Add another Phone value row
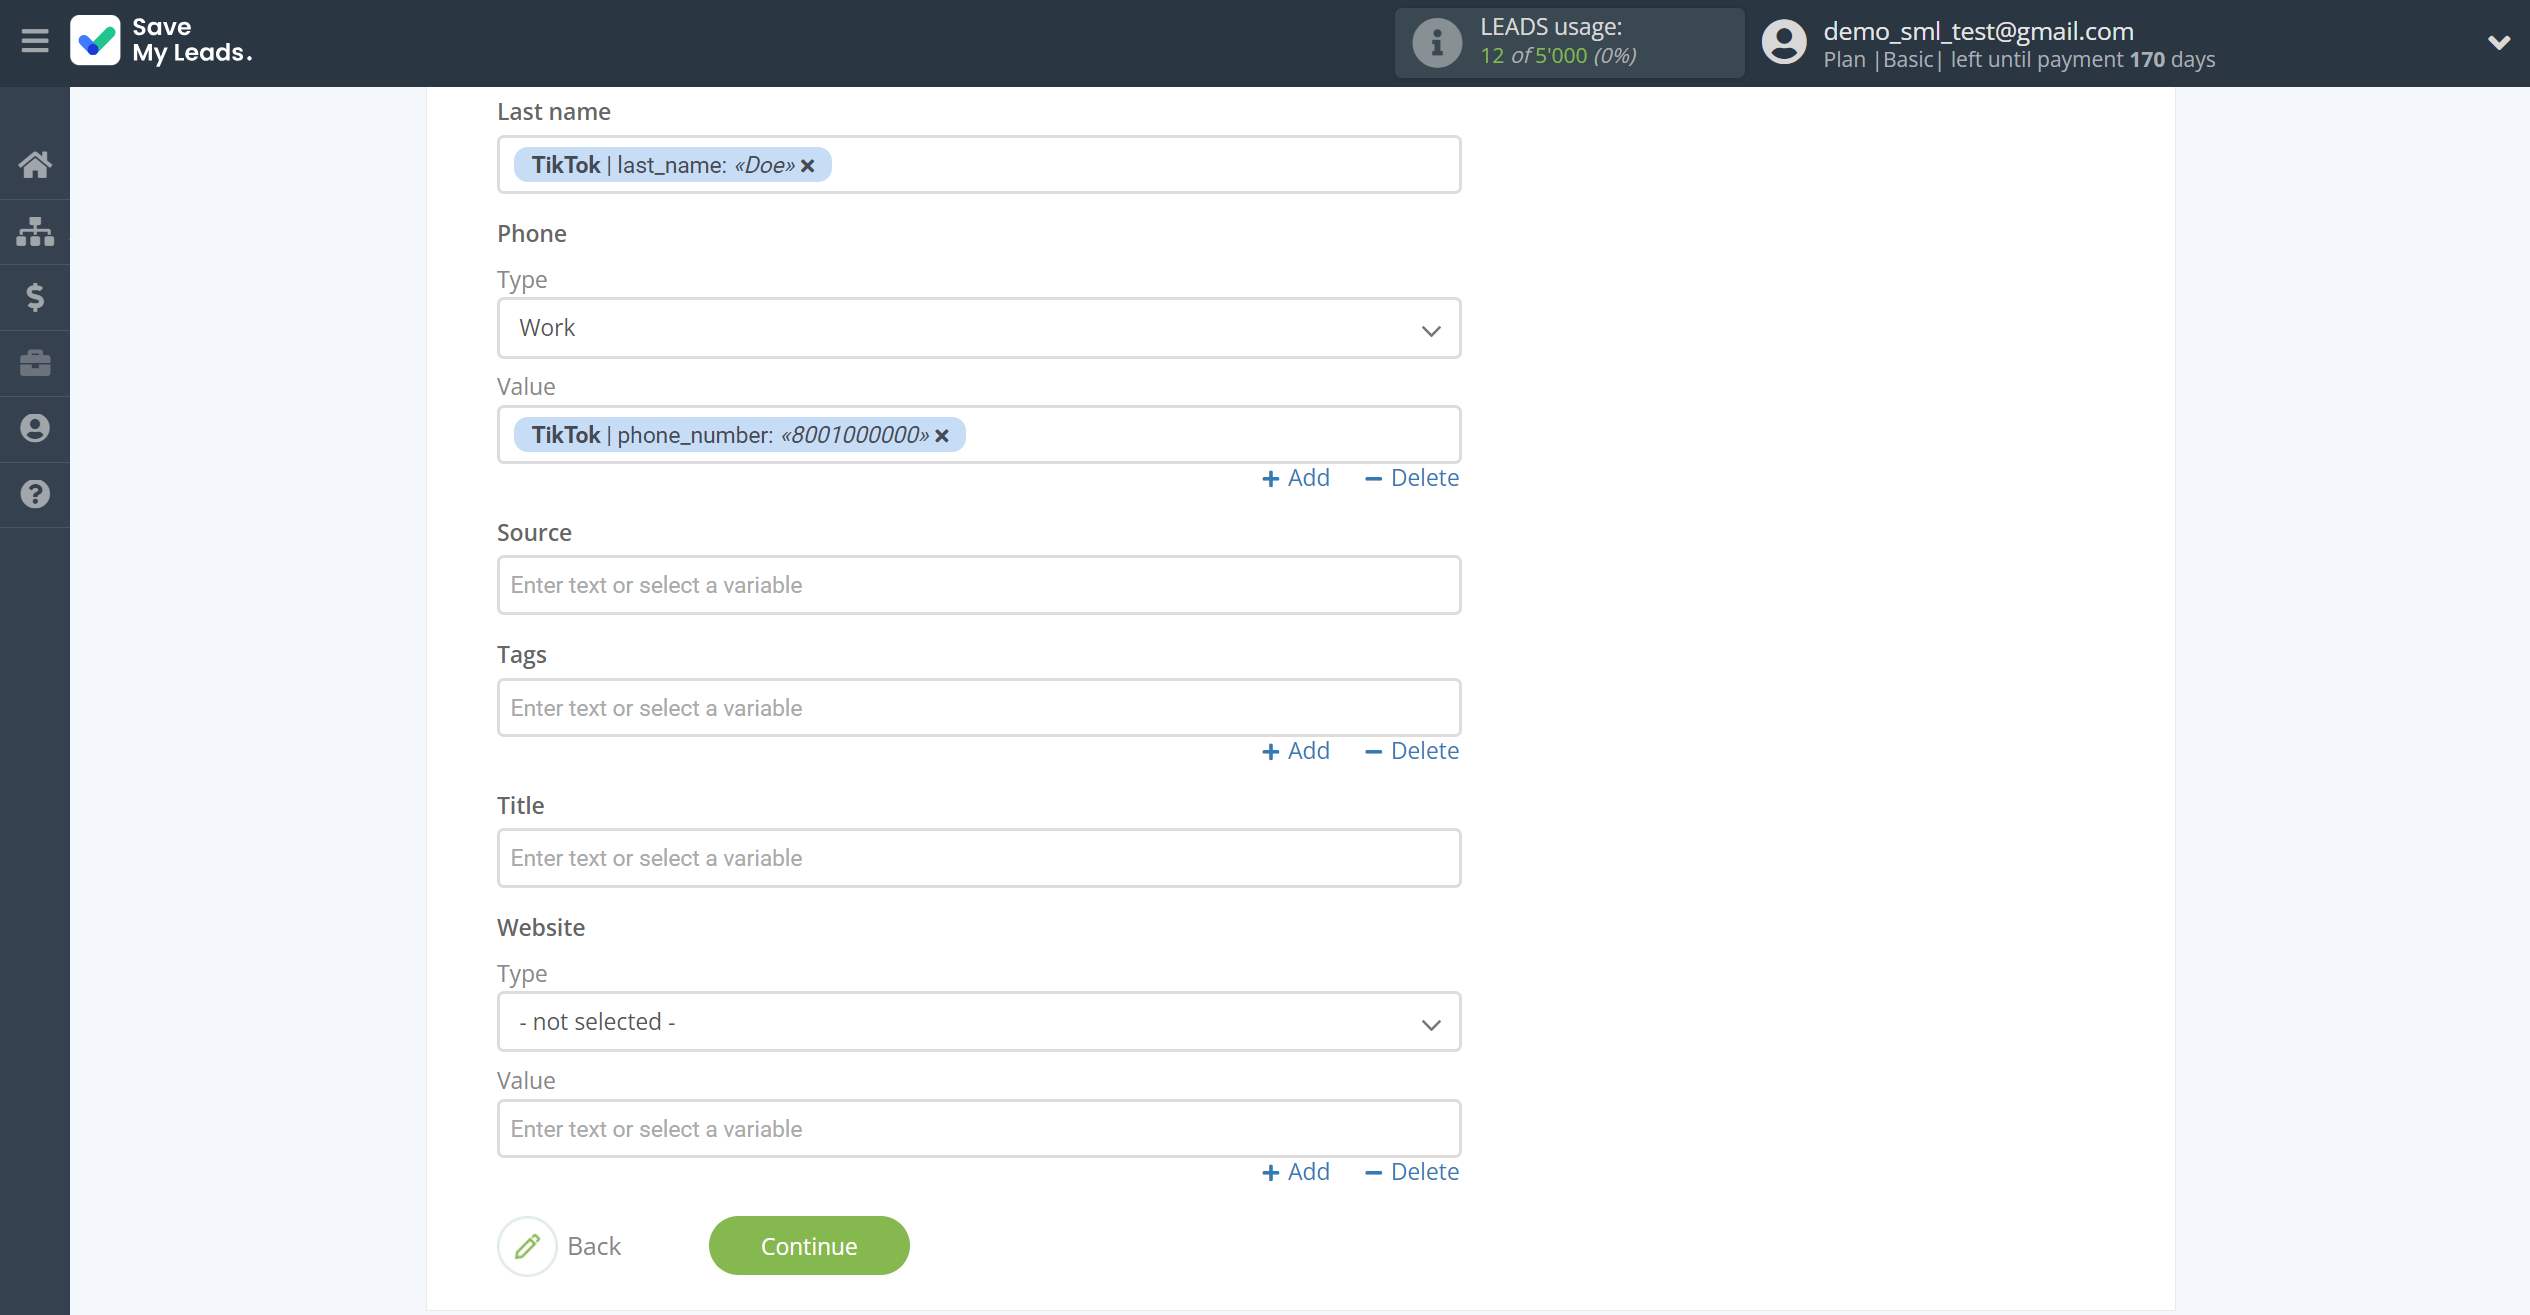The width and height of the screenshot is (2530, 1315). pos(1296,478)
